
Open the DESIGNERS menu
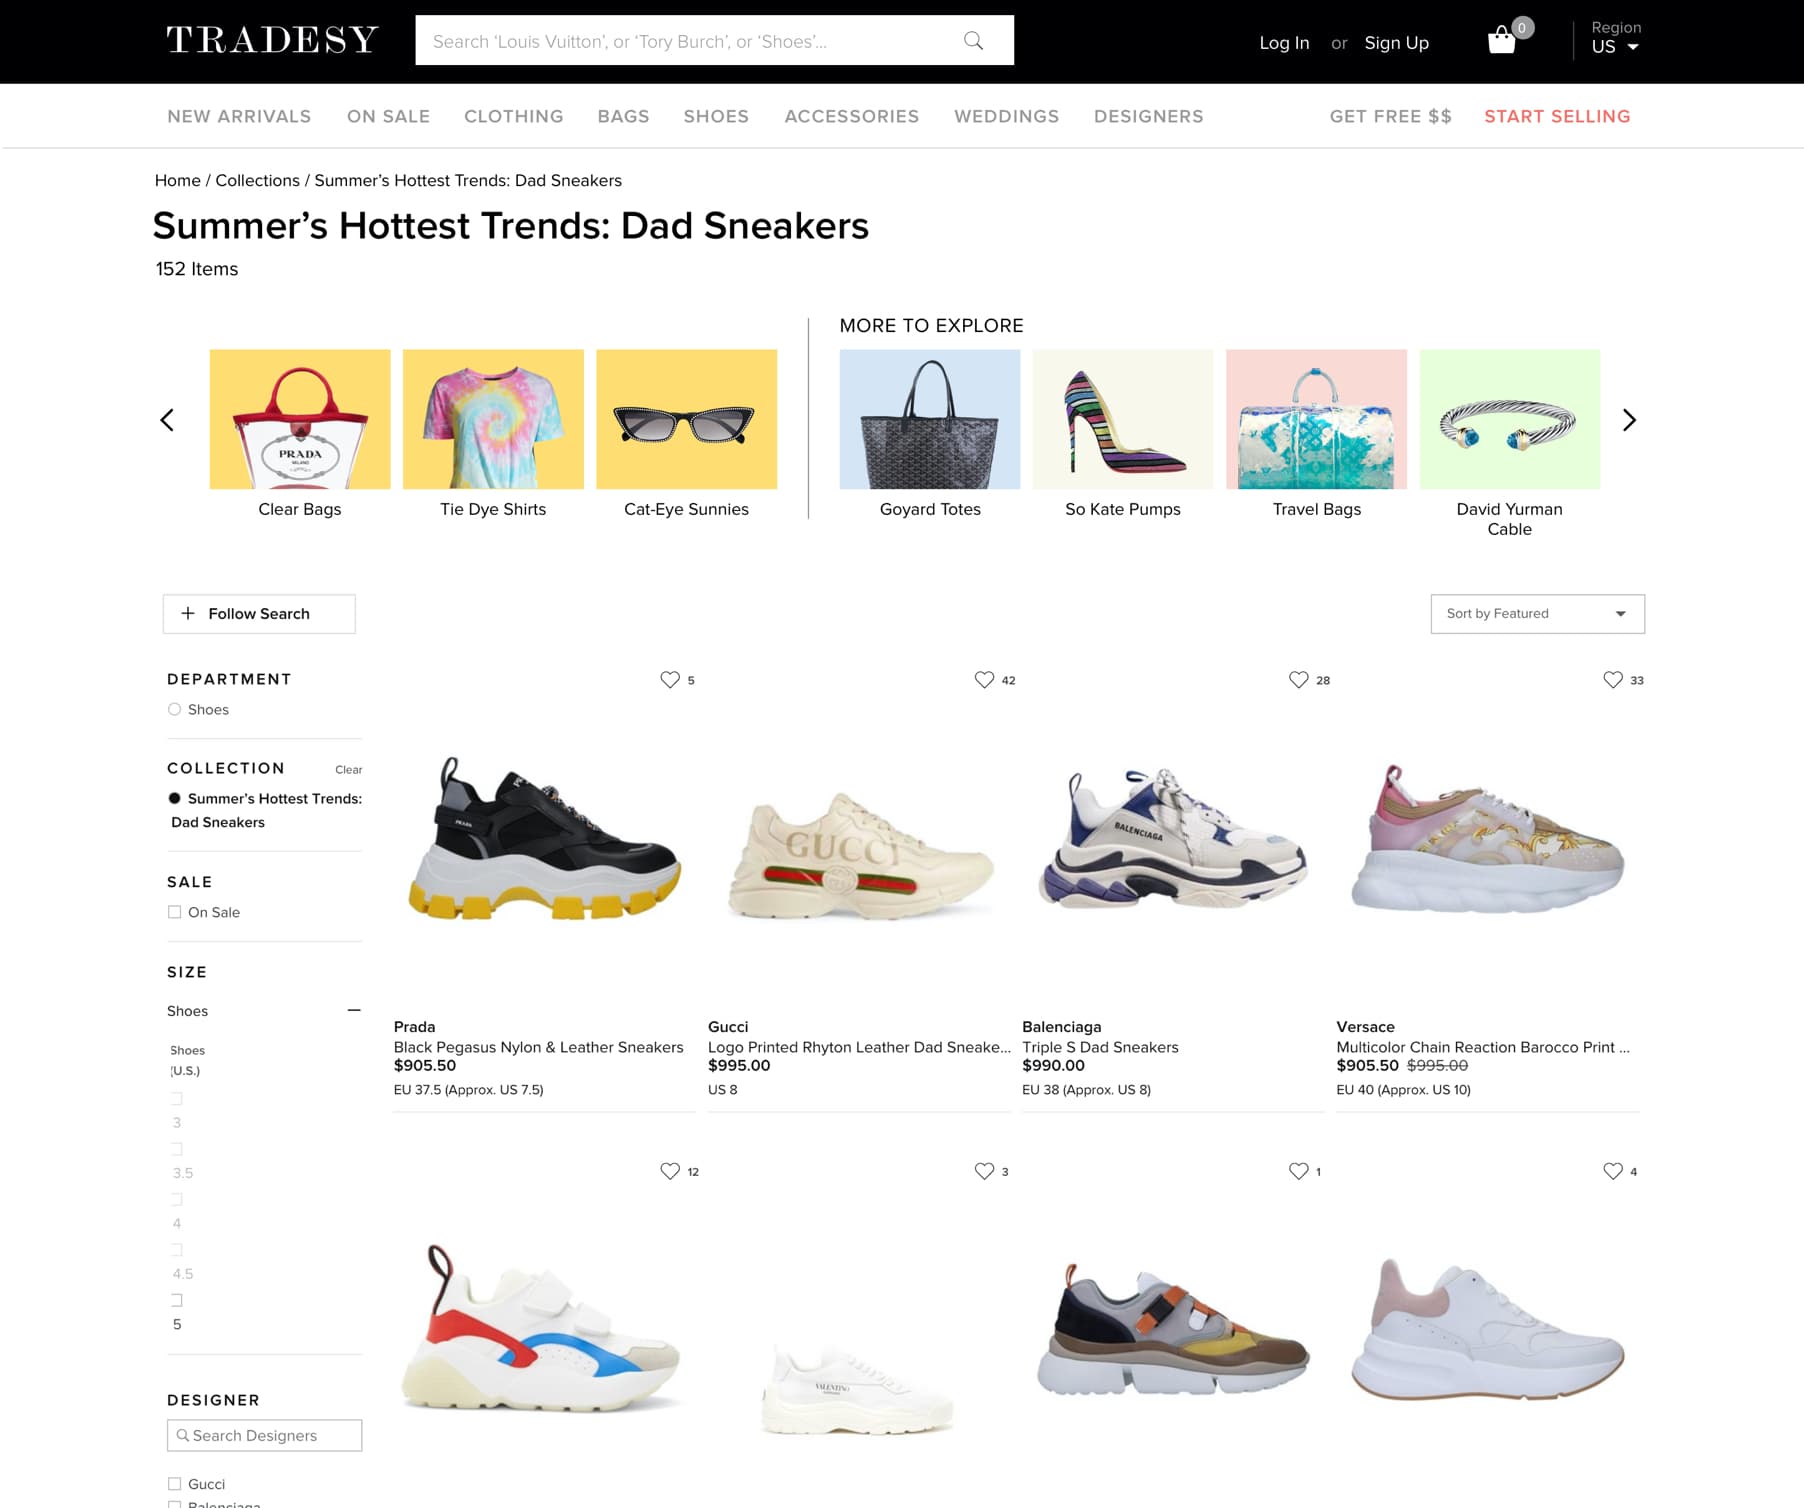coord(1148,116)
